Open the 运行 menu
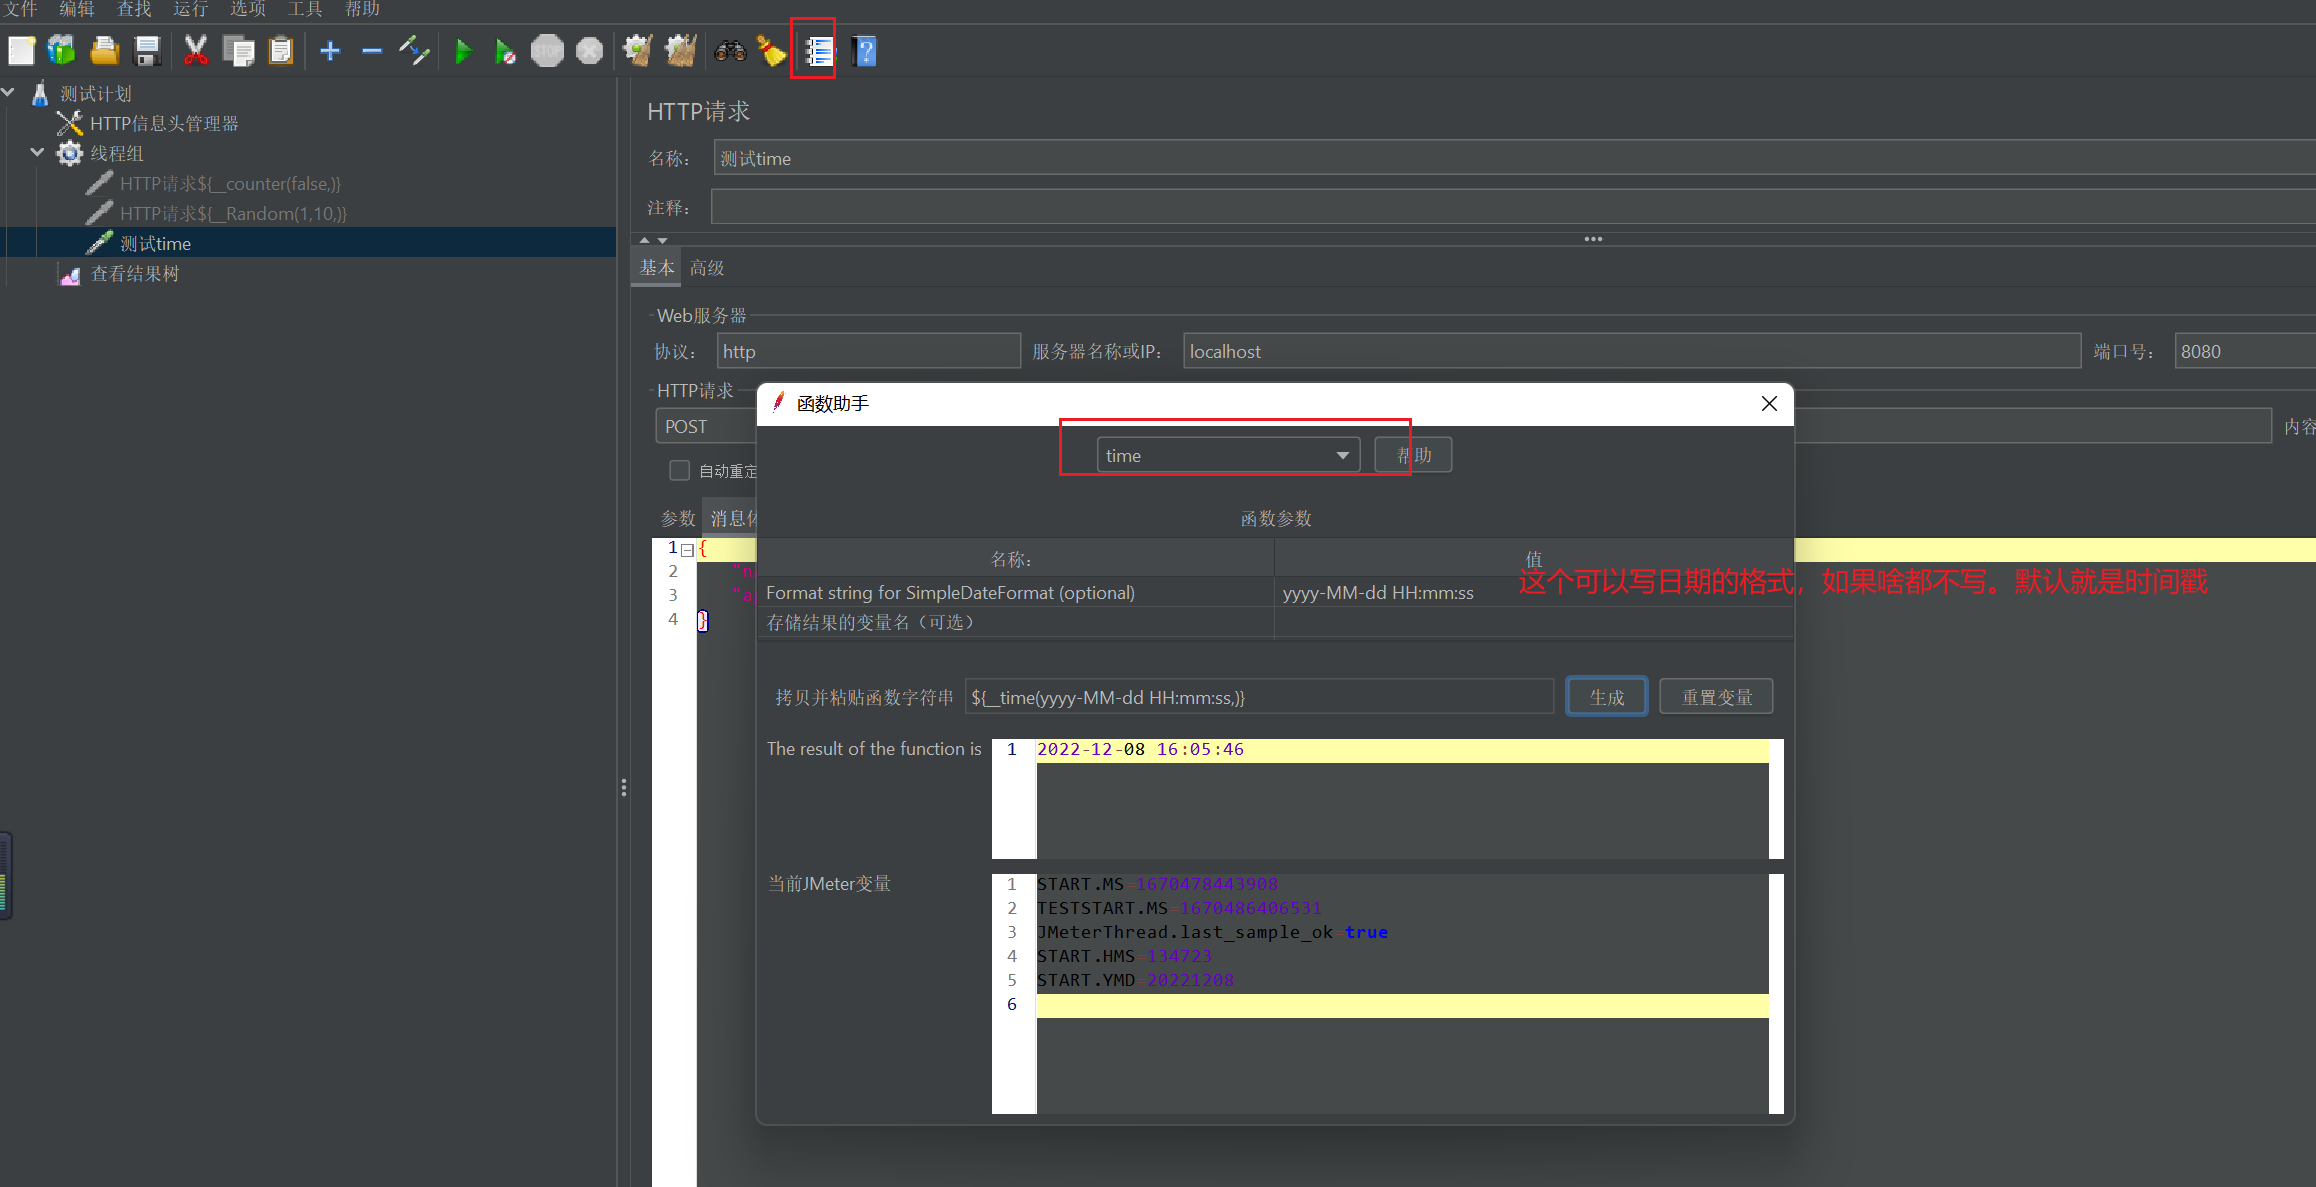 [190, 10]
